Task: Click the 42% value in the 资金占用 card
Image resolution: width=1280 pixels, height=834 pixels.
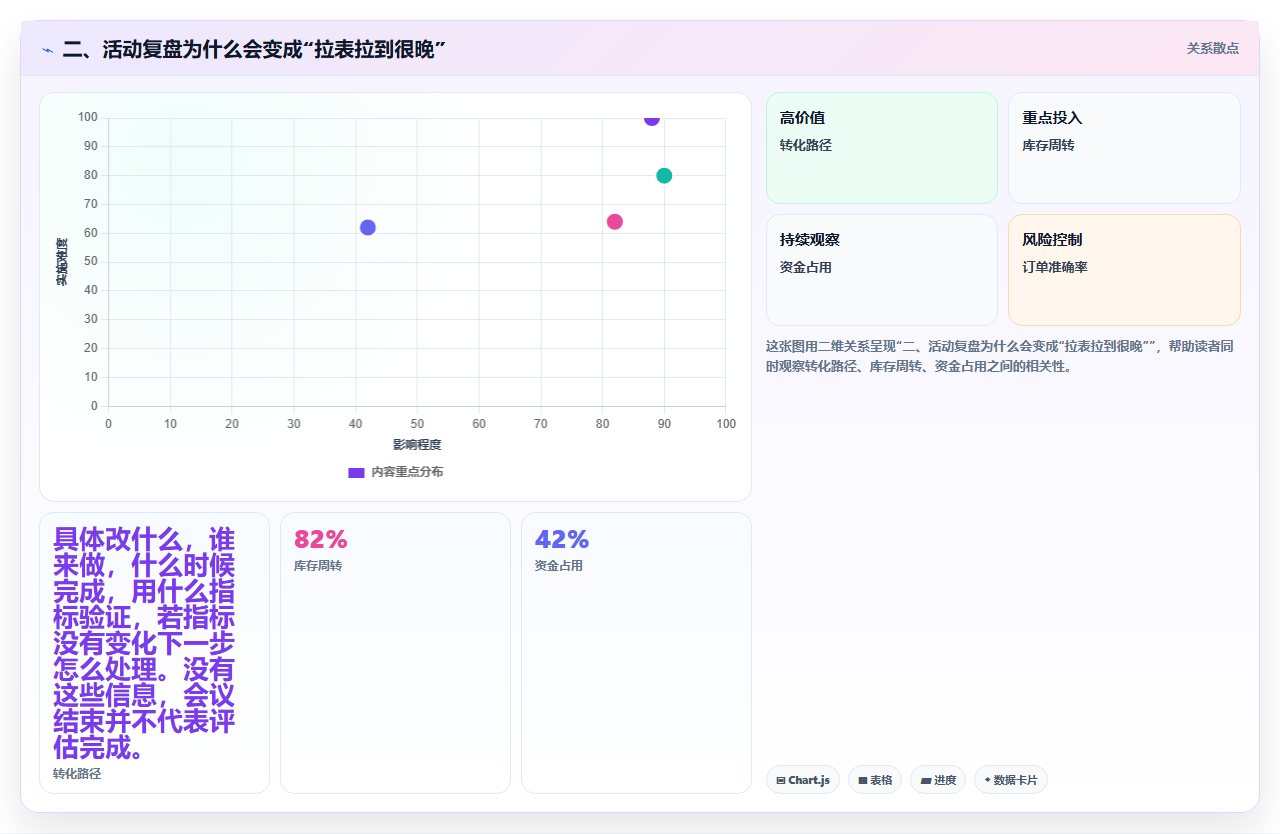Action: click(x=562, y=540)
